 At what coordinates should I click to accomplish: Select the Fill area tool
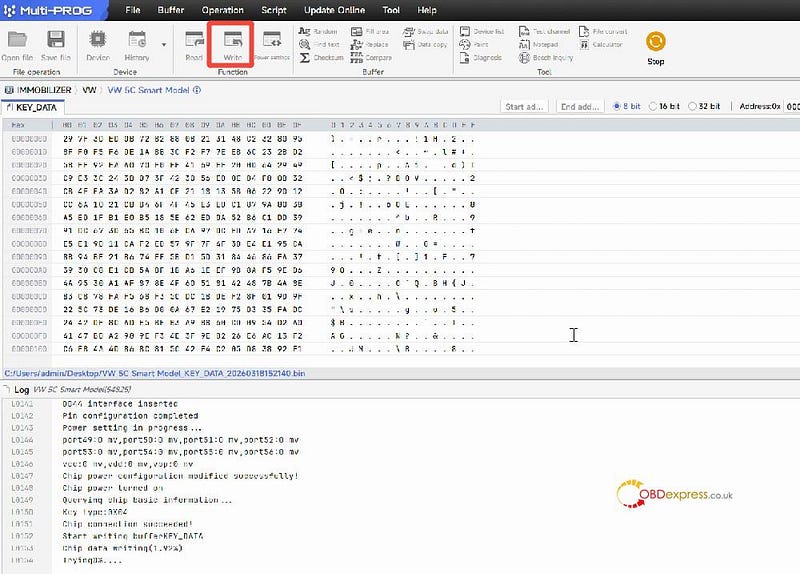coord(370,32)
